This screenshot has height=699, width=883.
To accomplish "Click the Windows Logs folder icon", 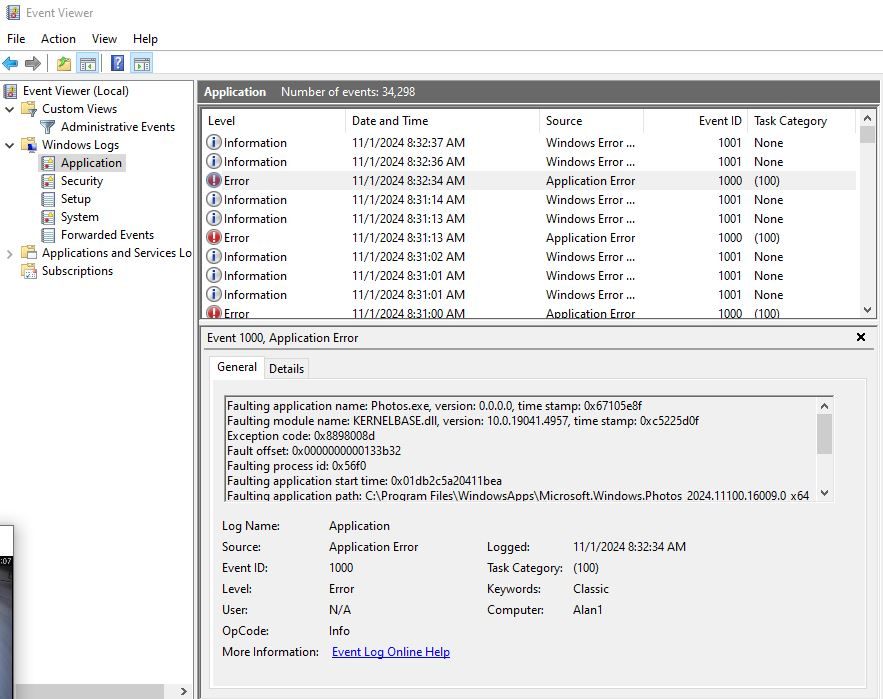I will click(29, 145).
